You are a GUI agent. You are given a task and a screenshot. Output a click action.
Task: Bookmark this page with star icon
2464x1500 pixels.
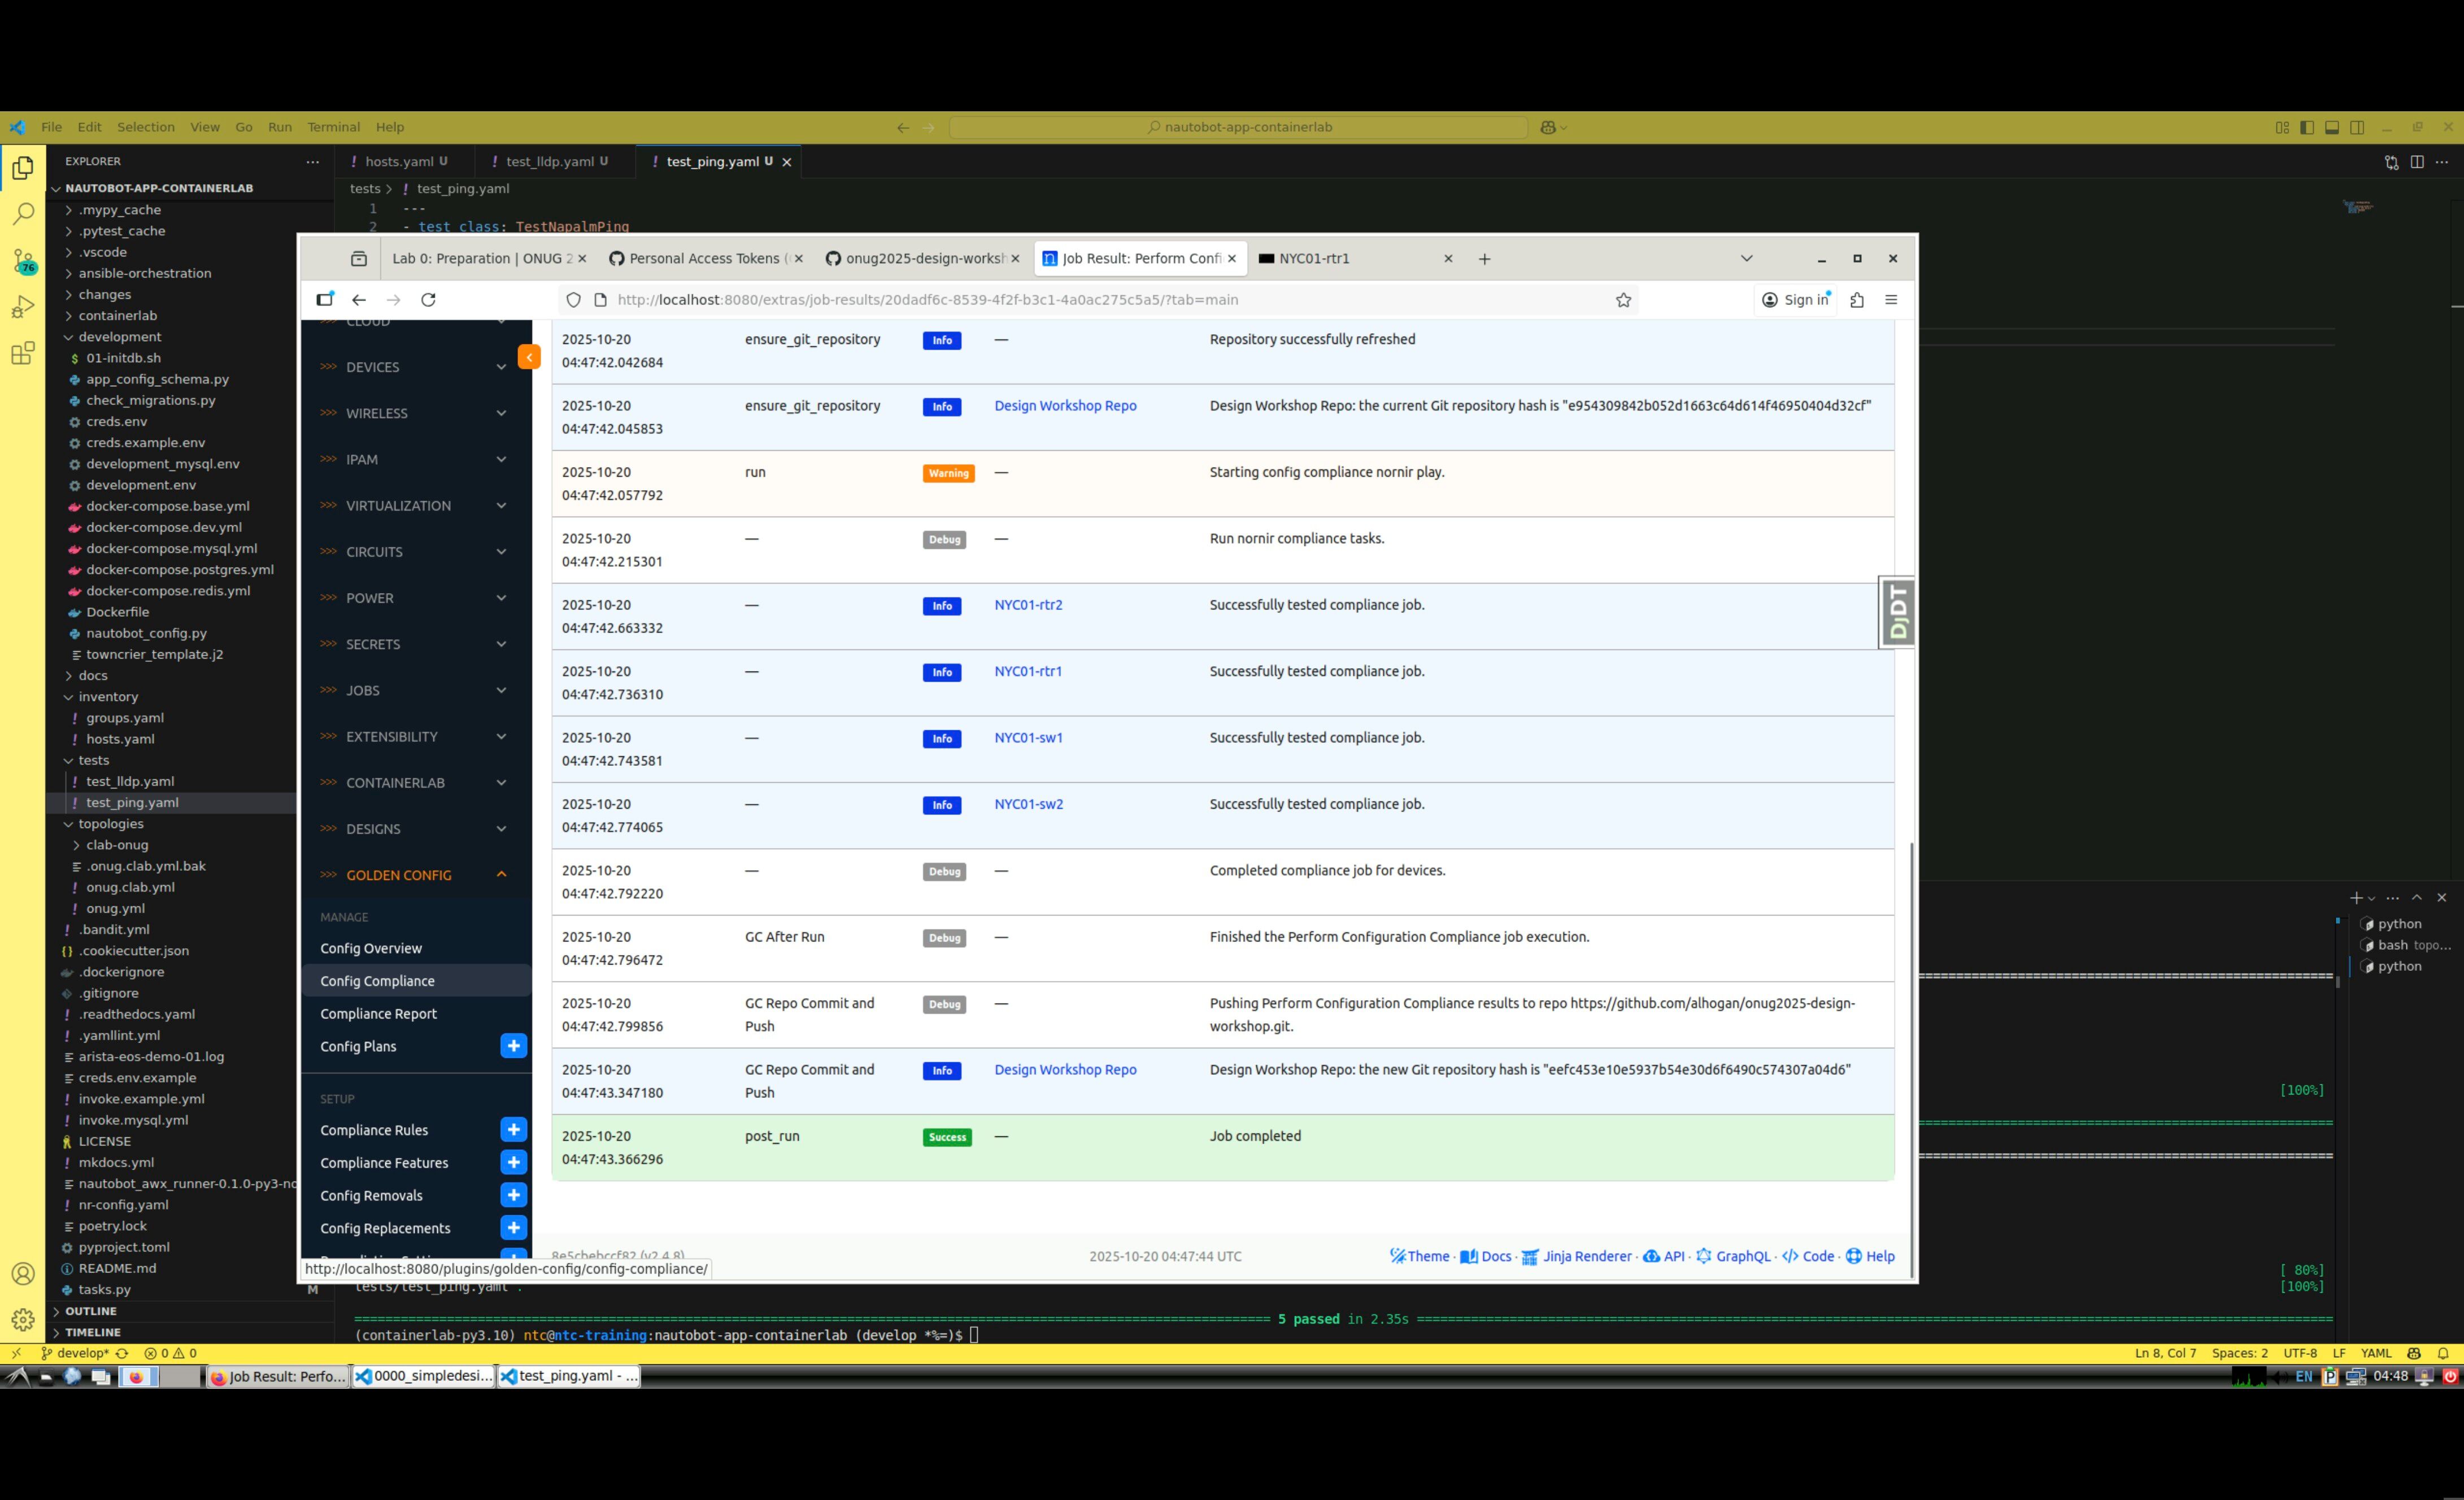[1623, 300]
